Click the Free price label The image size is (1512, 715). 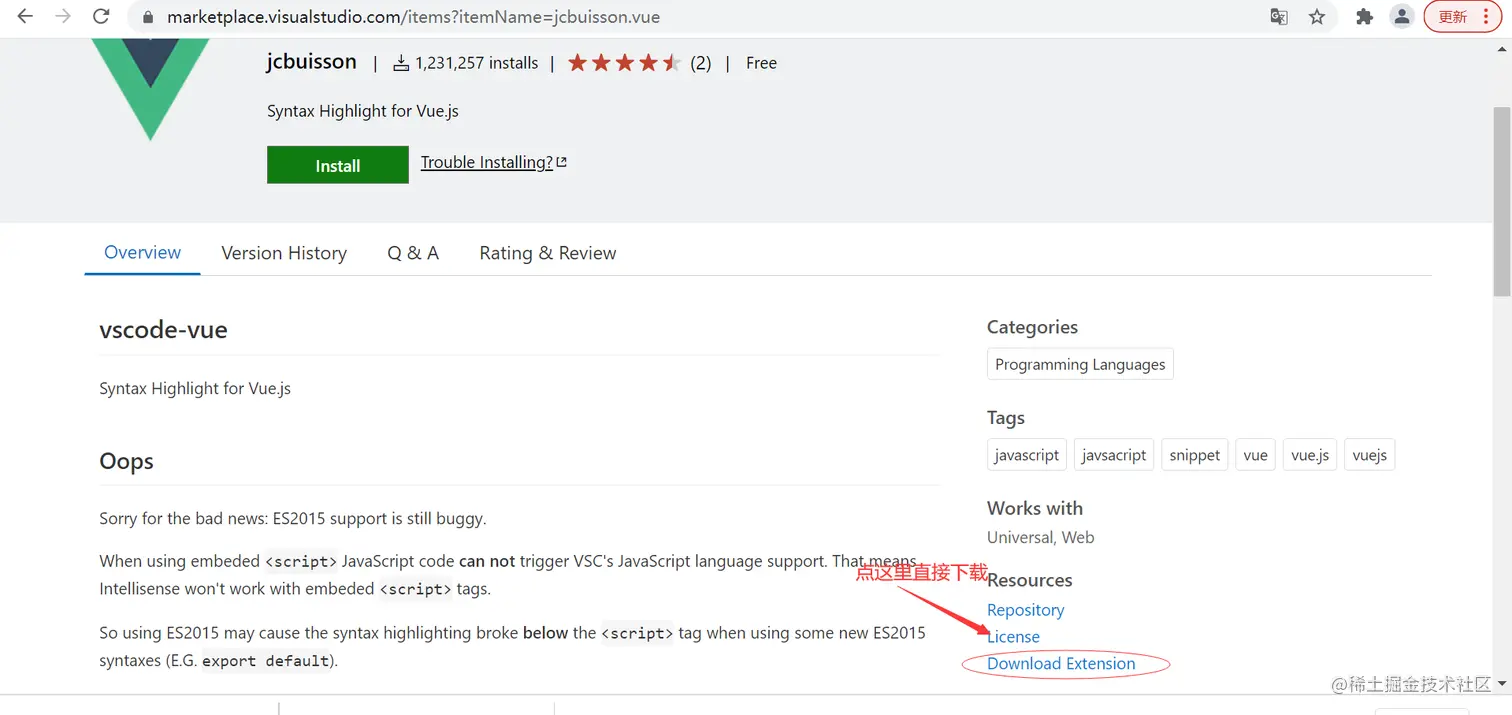[x=761, y=63]
